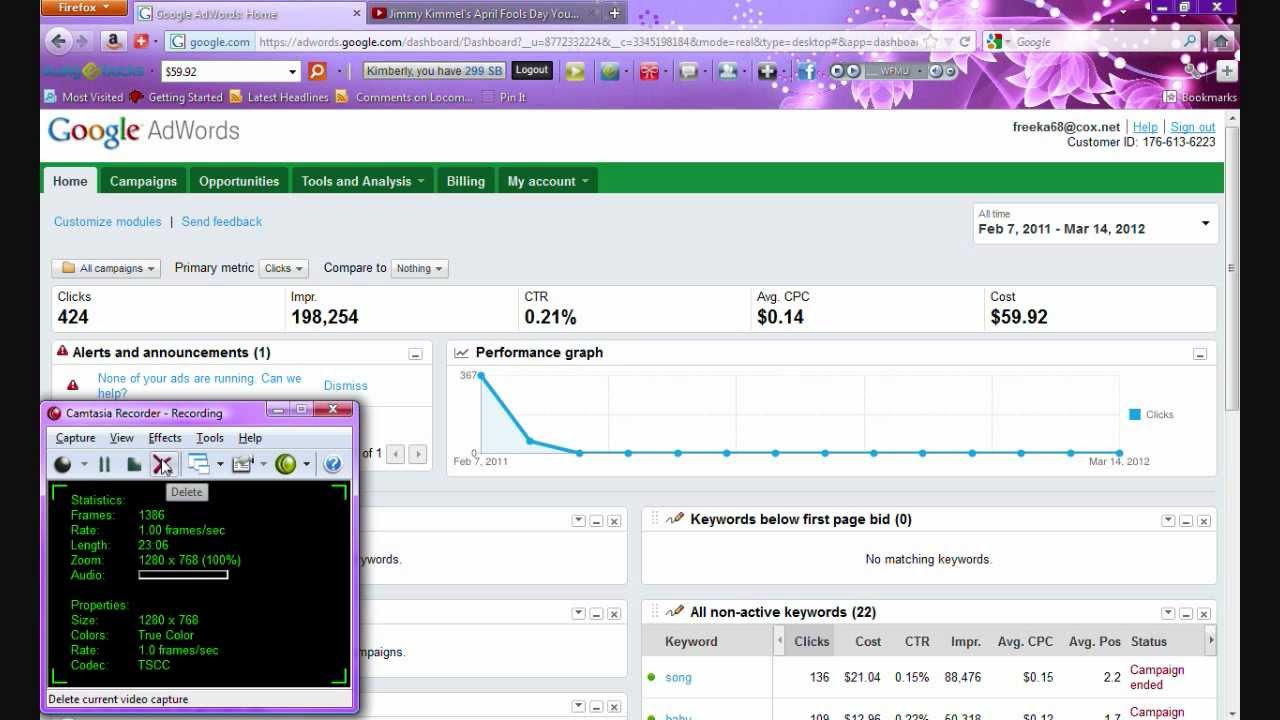Open Camtasia Tools menu
Image resolution: width=1280 pixels, height=720 pixels.
pos(210,438)
